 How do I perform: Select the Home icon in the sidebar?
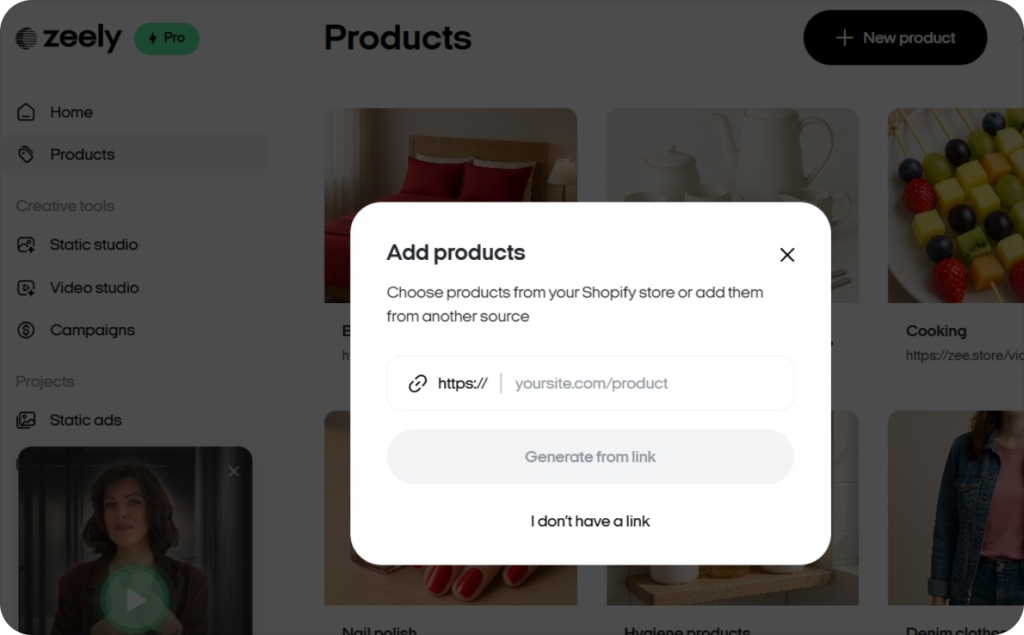(28, 112)
